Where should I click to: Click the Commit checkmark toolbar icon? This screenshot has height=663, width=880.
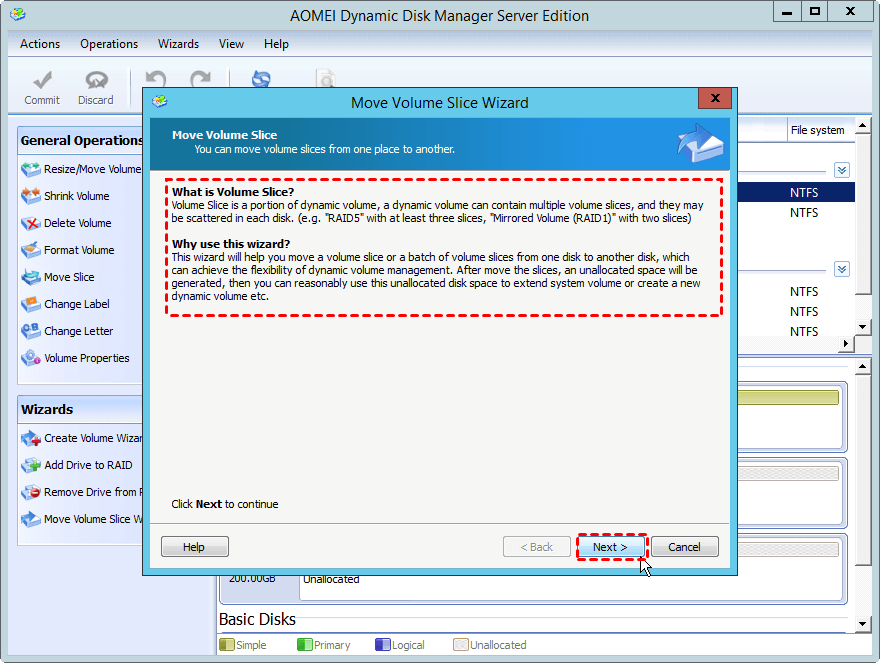click(x=42, y=80)
